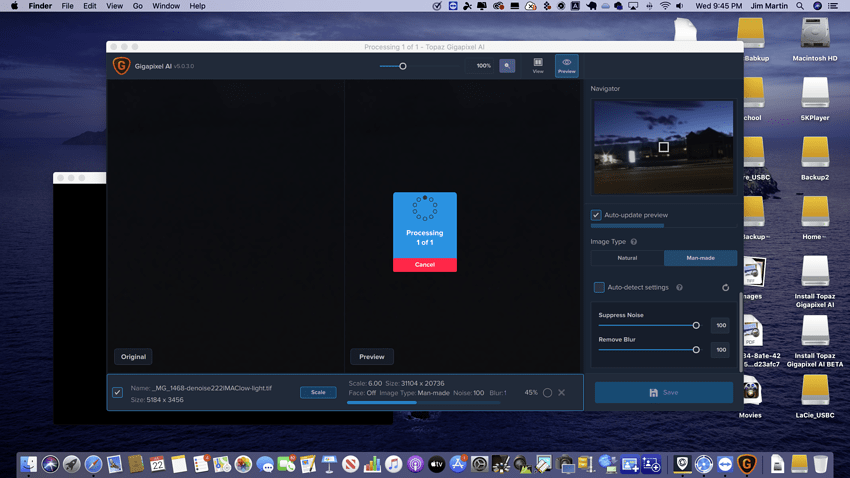Open the Apple menu
850x478 pixels.
click(x=14, y=6)
